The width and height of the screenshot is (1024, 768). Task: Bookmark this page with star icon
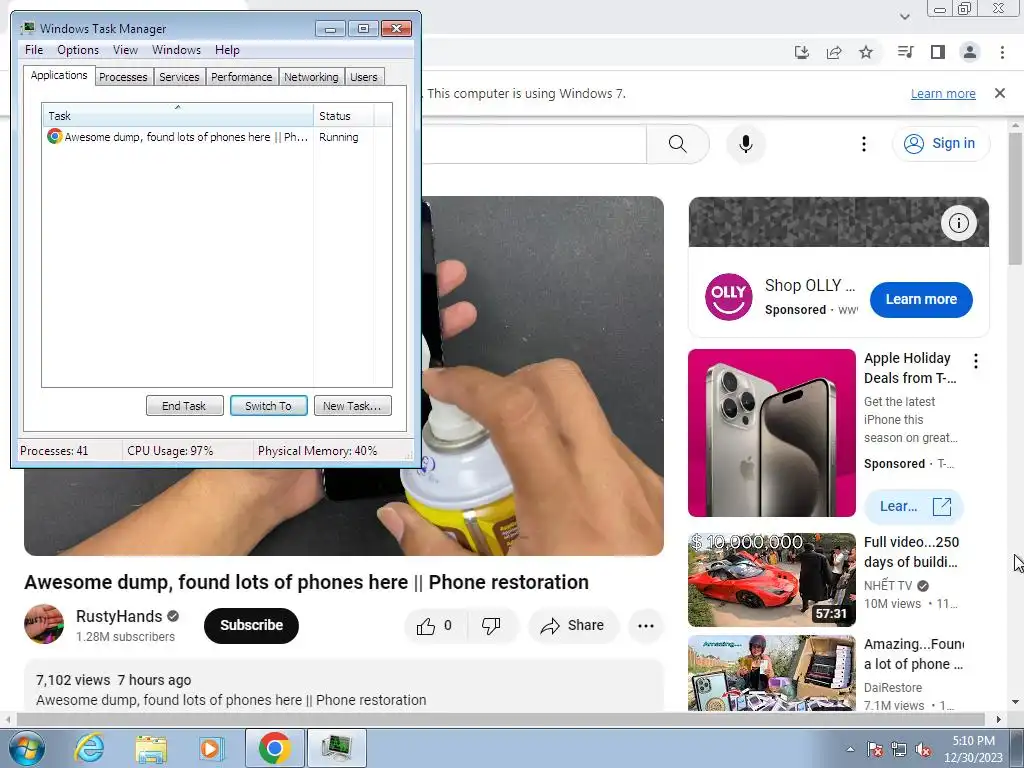coord(866,52)
